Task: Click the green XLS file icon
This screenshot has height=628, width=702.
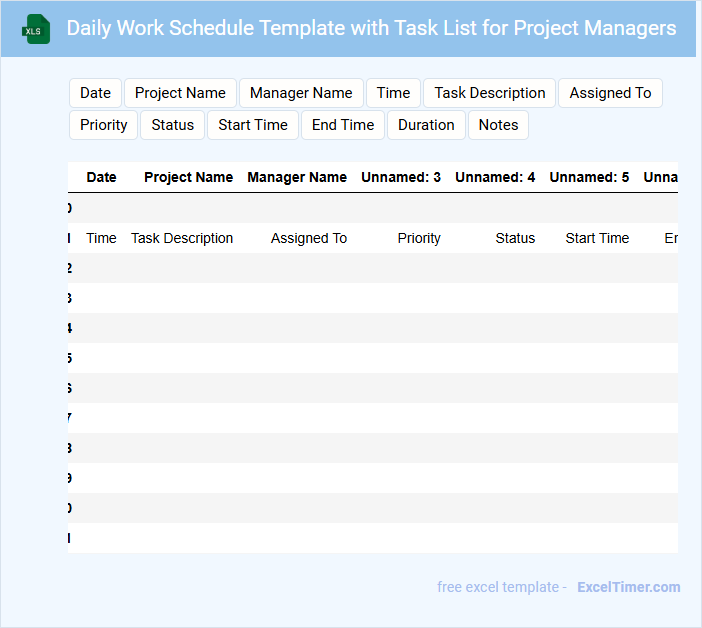Action: coord(36,29)
